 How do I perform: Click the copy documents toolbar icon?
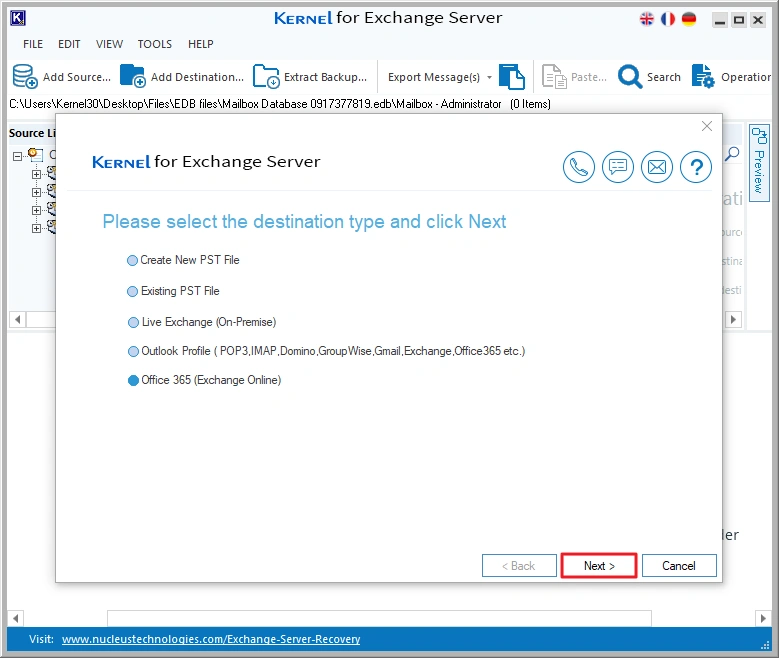(x=512, y=77)
